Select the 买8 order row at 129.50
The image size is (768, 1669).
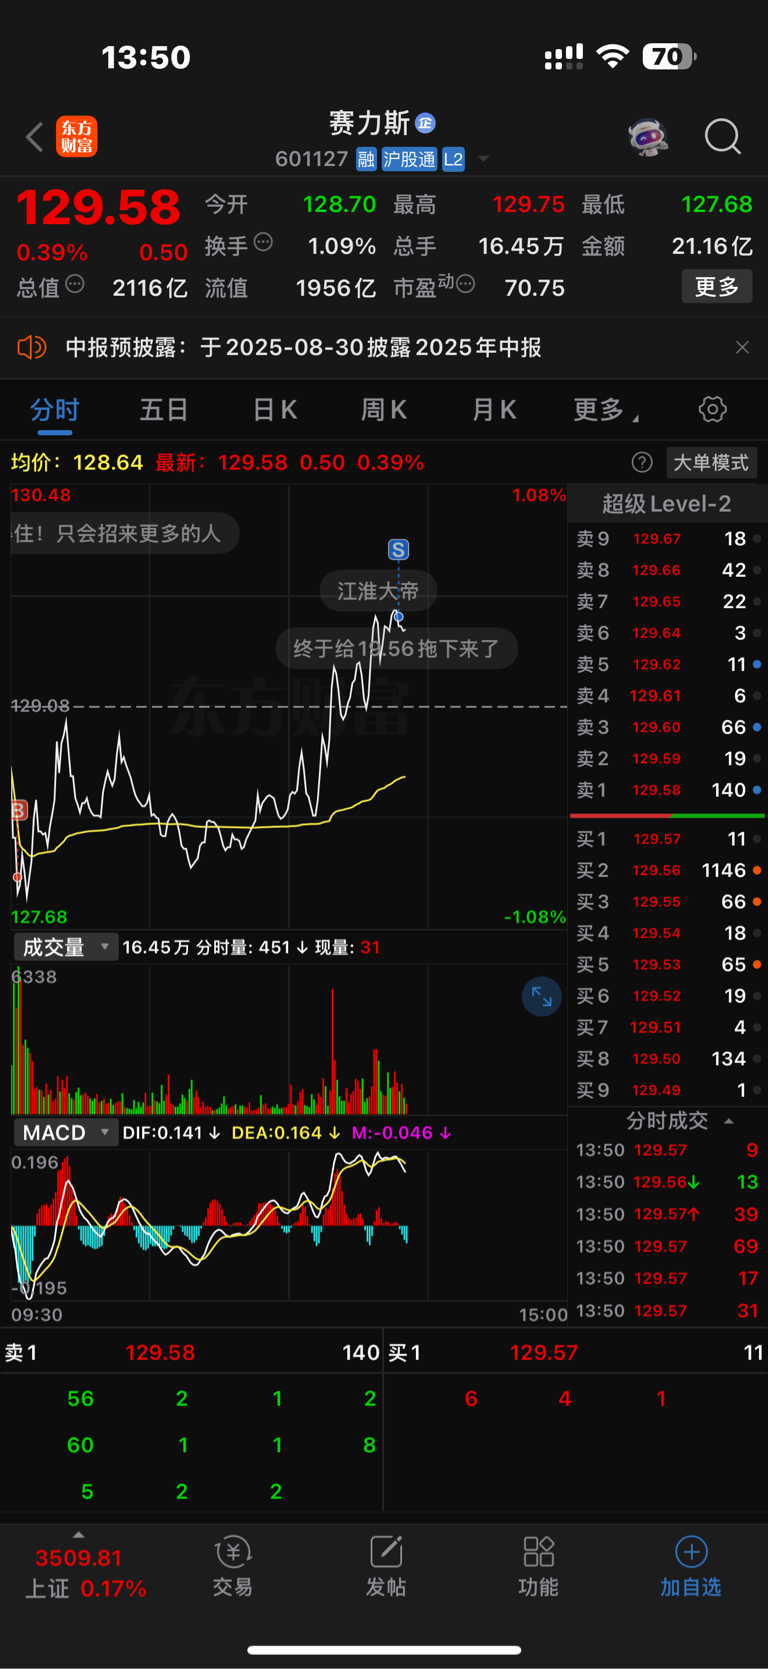pyautogui.click(x=667, y=1058)
